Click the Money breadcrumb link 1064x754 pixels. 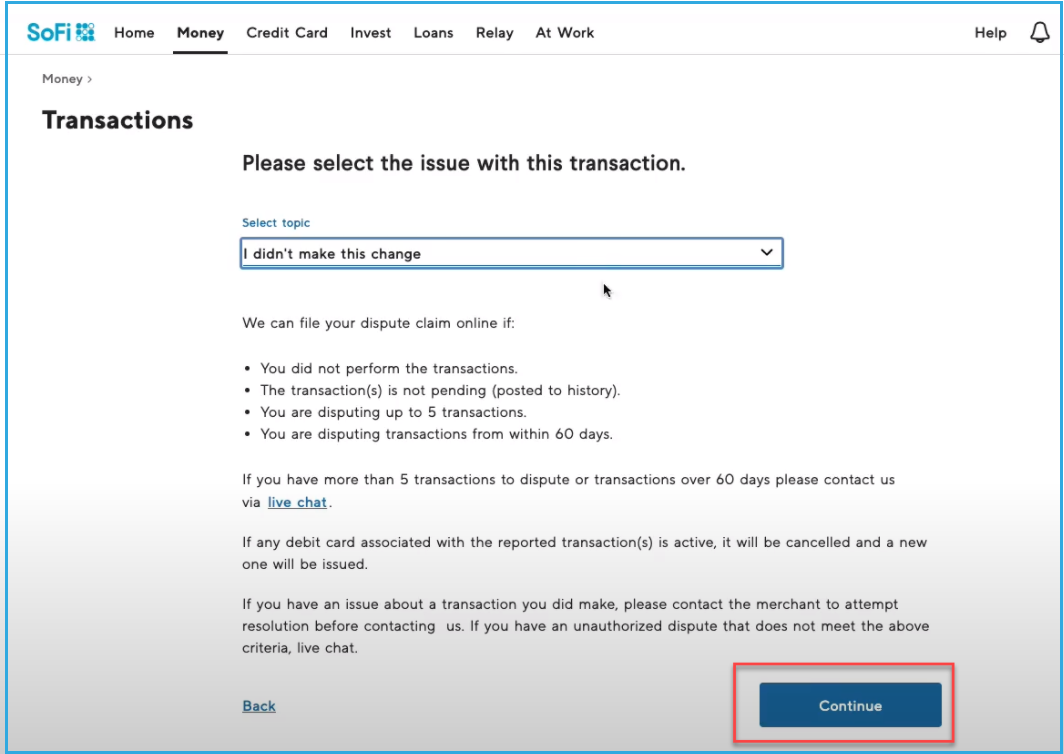[x=62, y=79]
